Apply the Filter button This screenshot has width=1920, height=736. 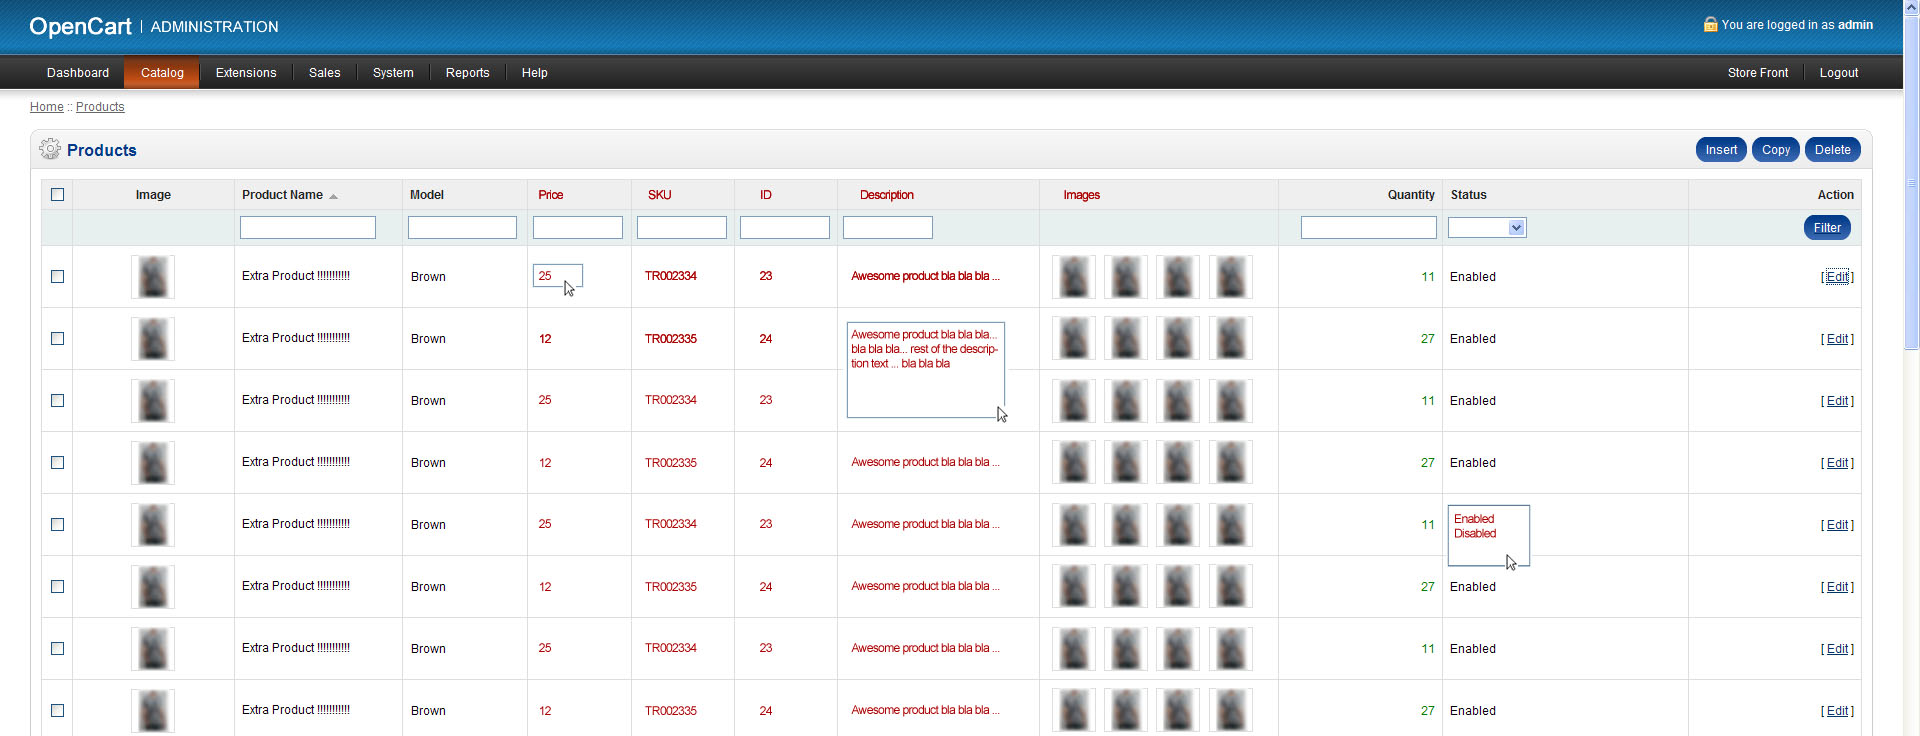tap(1827, 228)
